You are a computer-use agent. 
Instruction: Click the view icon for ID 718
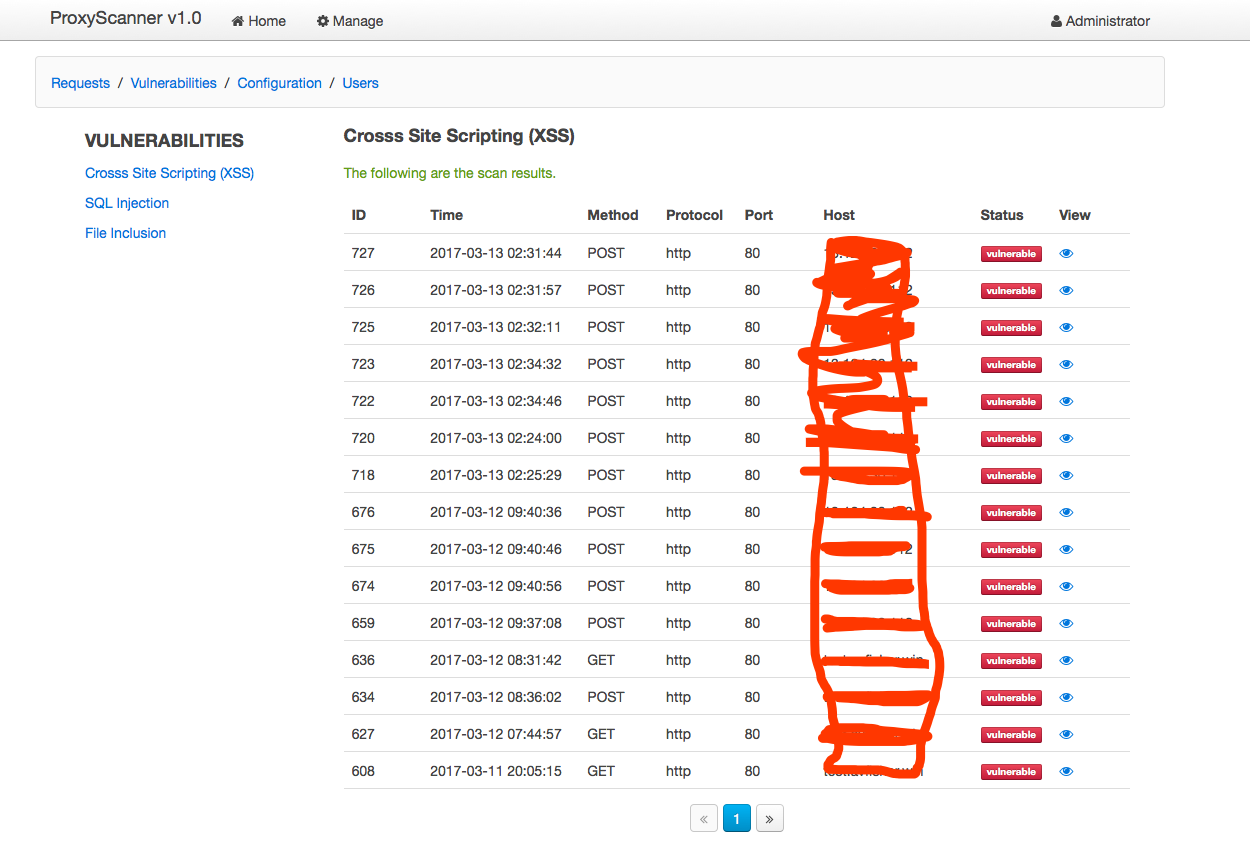[1066, 476]
